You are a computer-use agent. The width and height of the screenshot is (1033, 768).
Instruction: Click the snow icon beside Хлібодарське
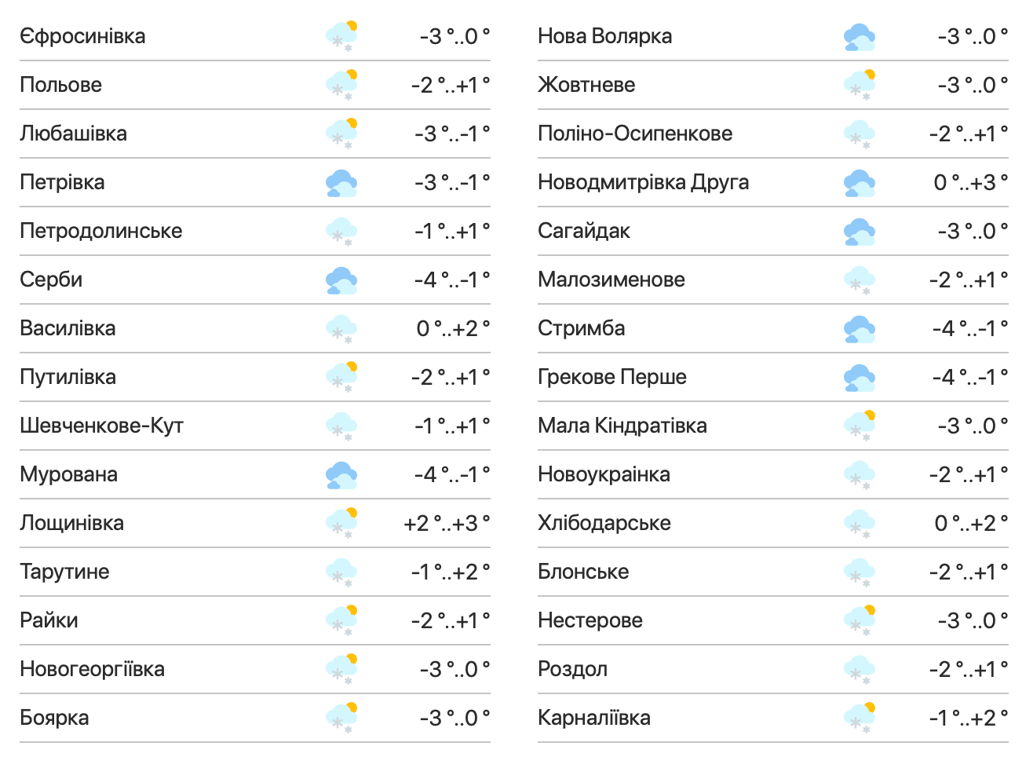pyautogui.click(x=859, y=523)
